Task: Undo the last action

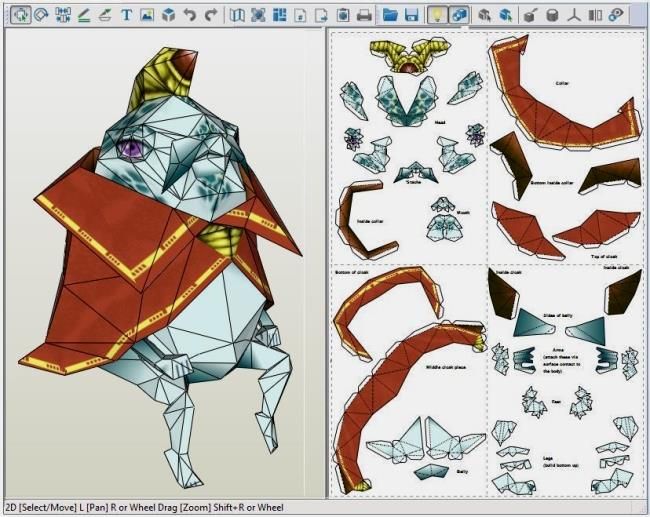Action: (x=190, y=15)
